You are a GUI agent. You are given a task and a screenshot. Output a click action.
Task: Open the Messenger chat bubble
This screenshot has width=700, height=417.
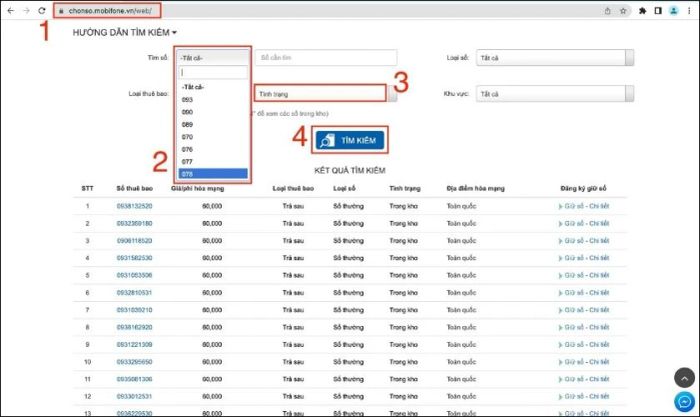tap(684, 402)
